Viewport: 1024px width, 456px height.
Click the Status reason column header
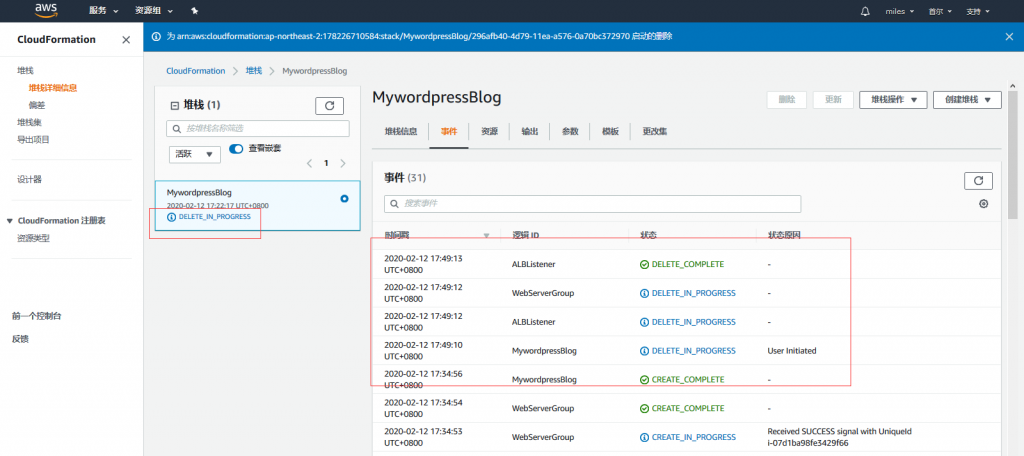784,235
